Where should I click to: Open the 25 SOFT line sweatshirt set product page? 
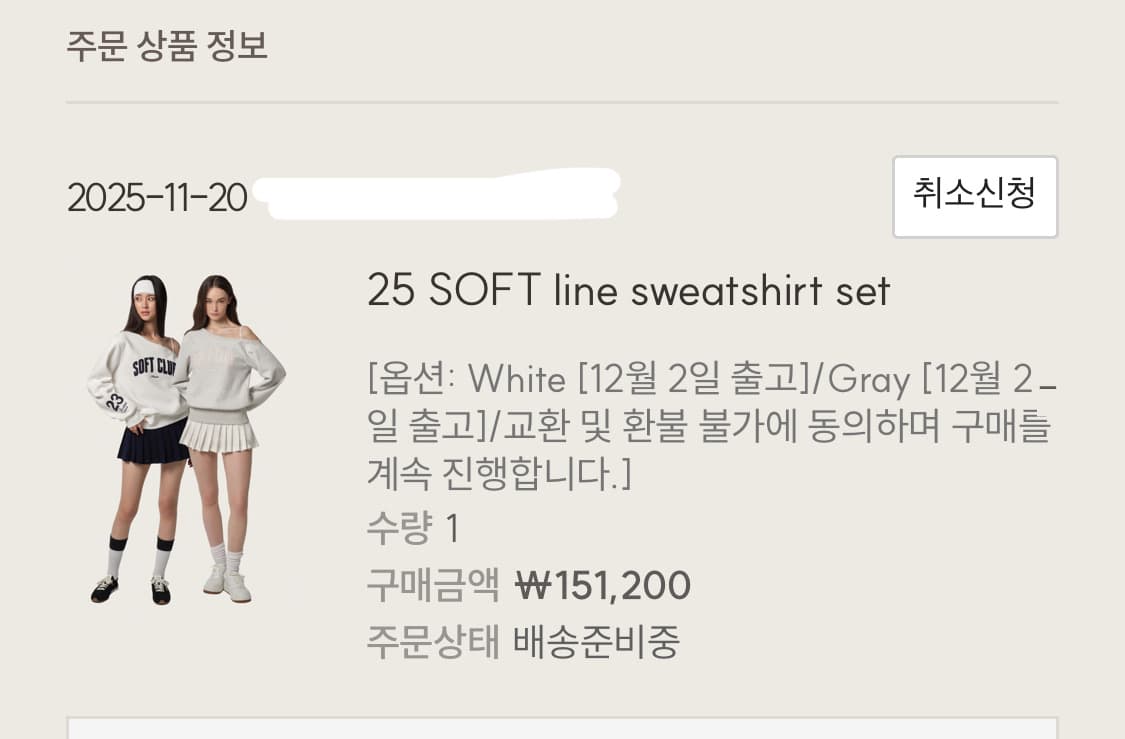pyautogui.click(x=629, y=291)
